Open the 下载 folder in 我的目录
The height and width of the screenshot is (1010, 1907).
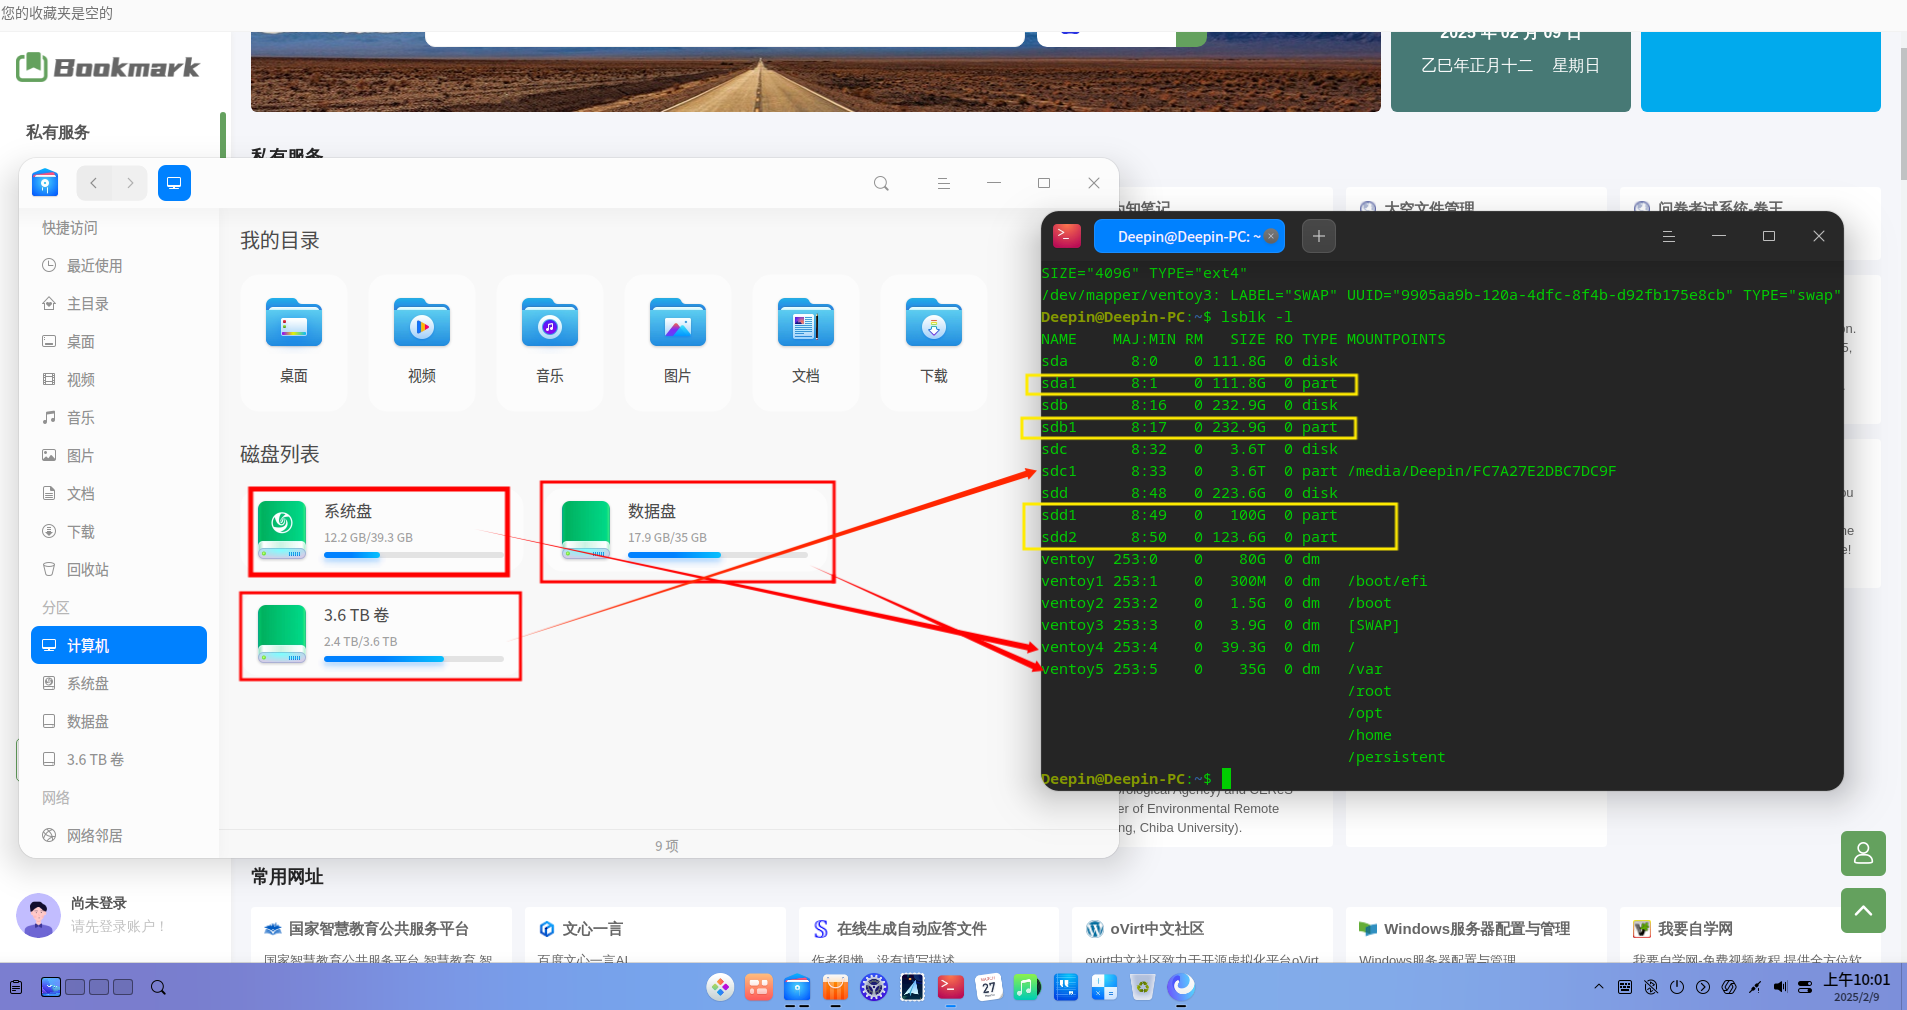tap(933, 341)
